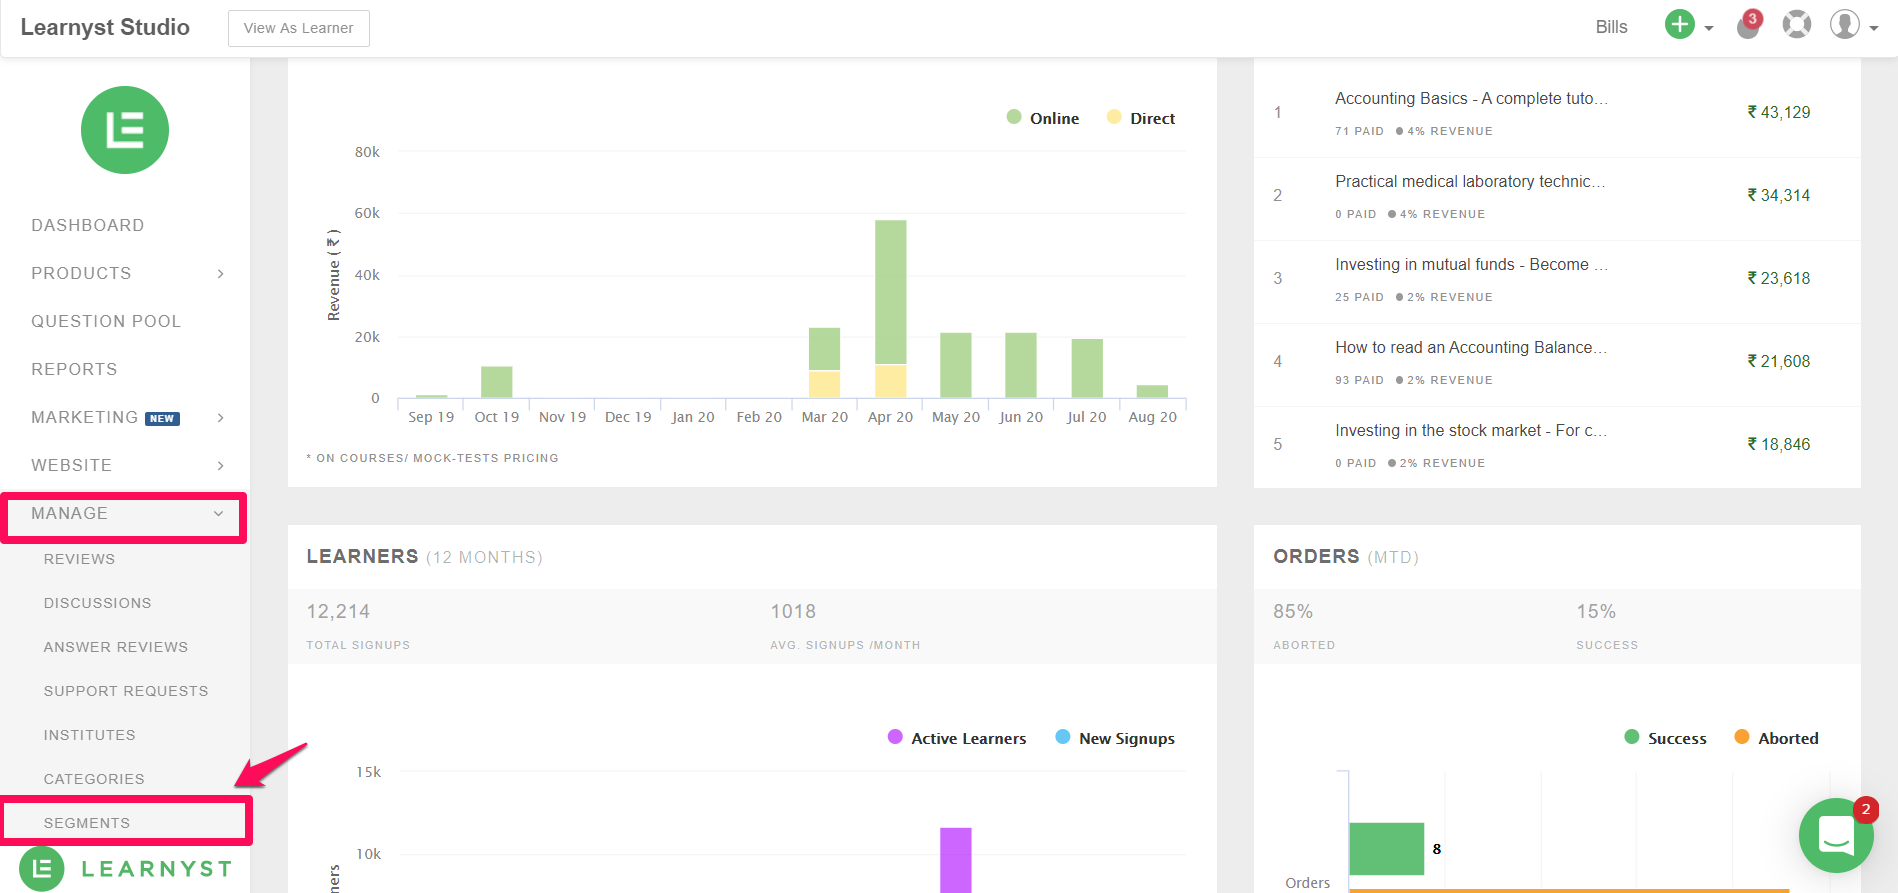Toggle the Aborted legend in orders chart
The width and height of the screenshot is (1898, 893).
point(1776,738)
